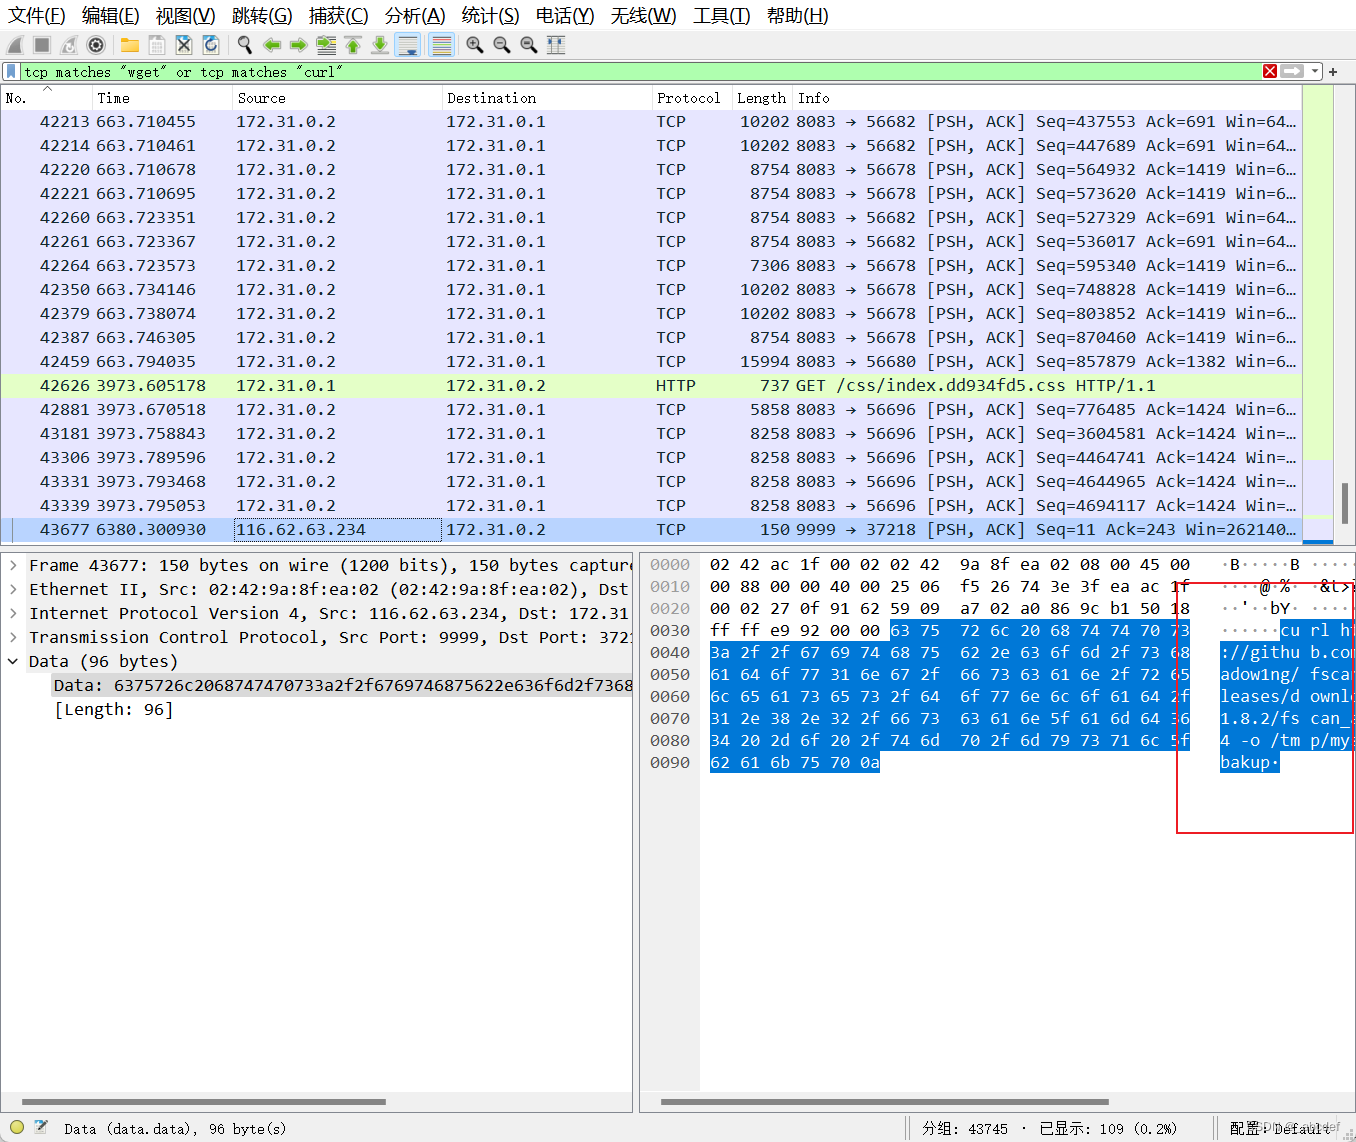1356x1142 pixels.
Task: Open the 电话(Y) menu
Action: click(x=565, y=16)
